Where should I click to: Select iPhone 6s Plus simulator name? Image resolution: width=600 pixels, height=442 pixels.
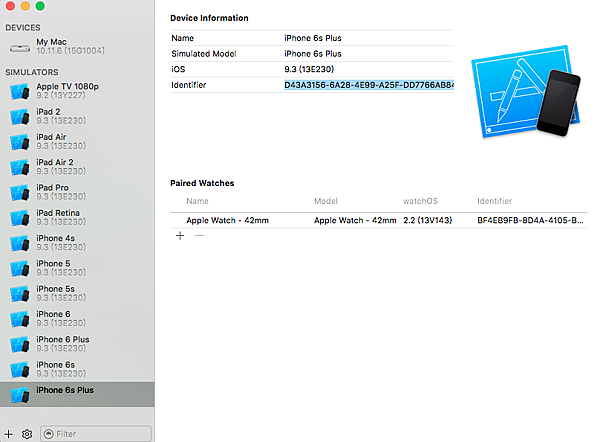(x=65, y=390)
